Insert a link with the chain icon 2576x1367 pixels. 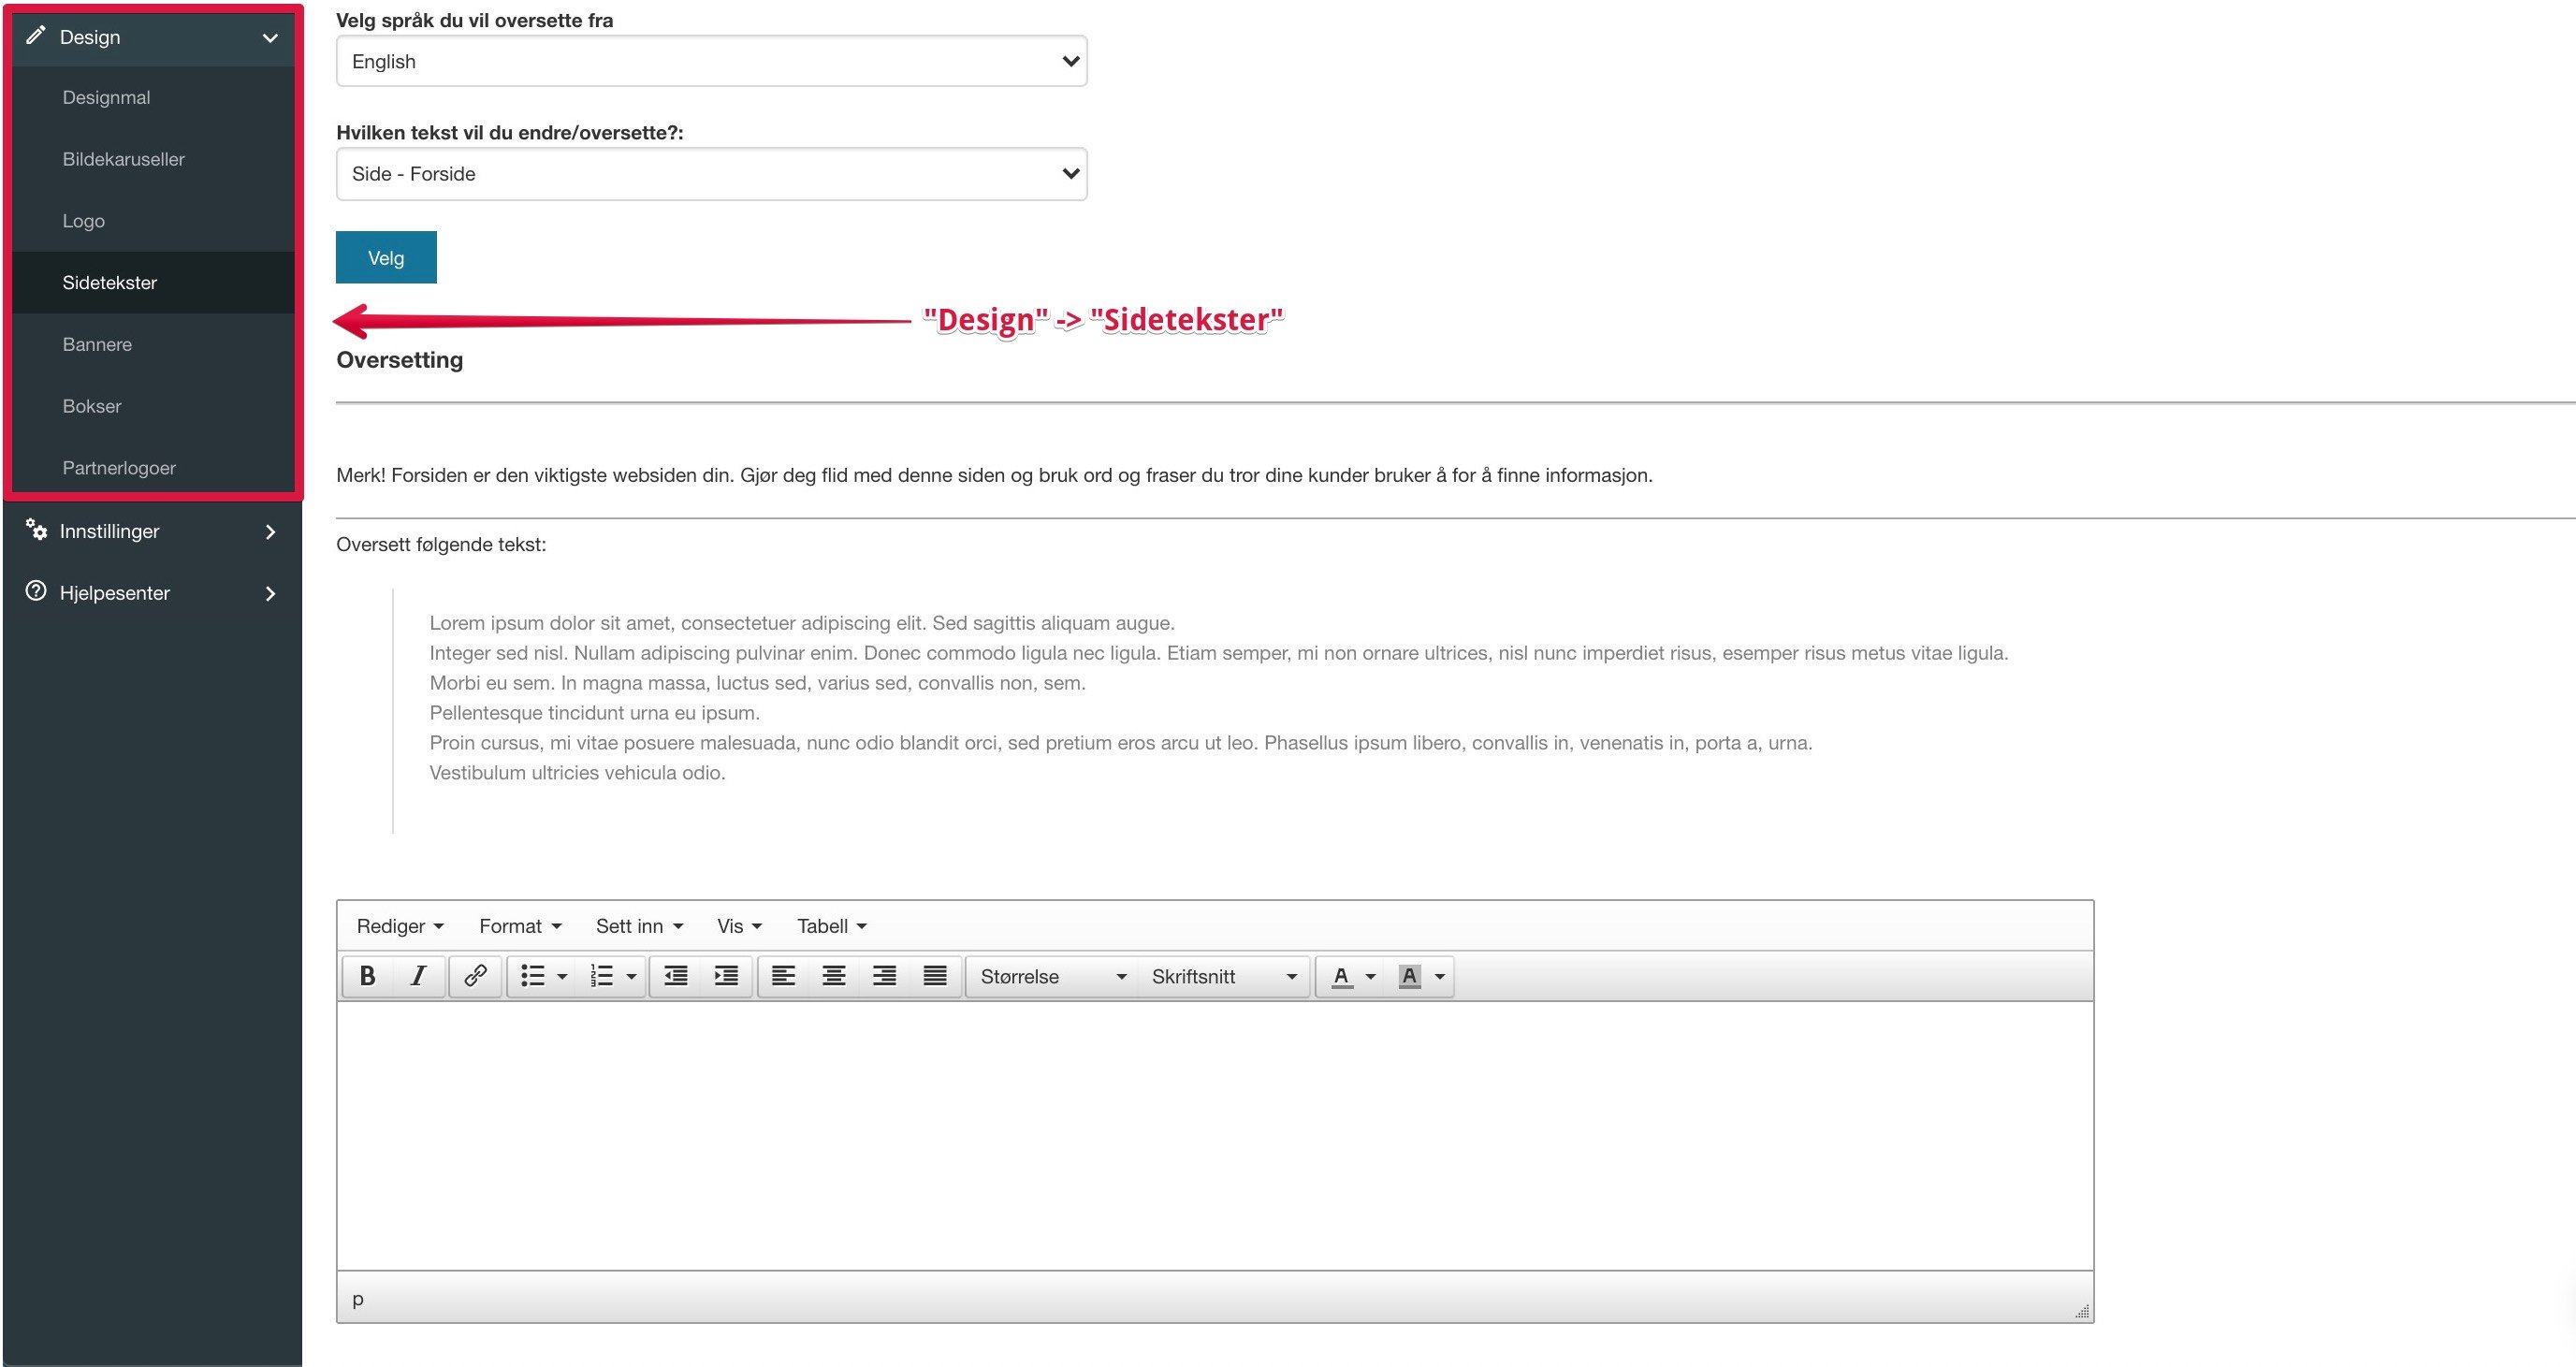pyautogui.click(x=475, y=976)
